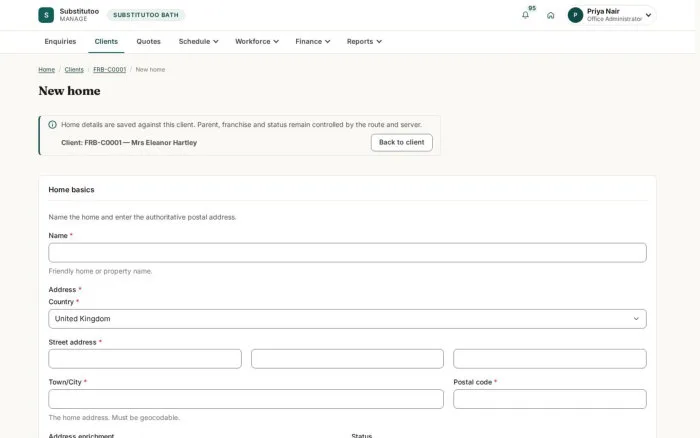
Task: Open the Finance dropdown menu
Action: [312, 42]
